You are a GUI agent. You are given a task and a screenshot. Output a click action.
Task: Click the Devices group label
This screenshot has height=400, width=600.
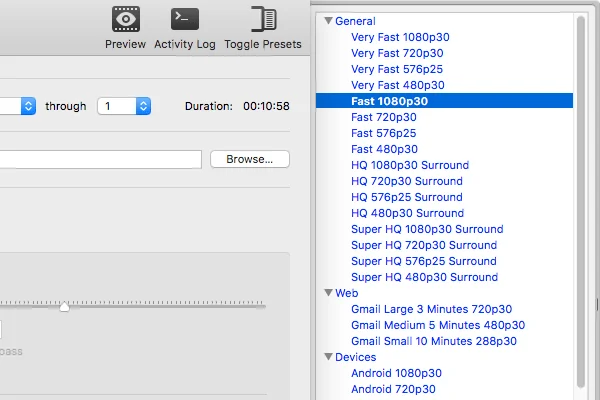click(x=355, y=357)
